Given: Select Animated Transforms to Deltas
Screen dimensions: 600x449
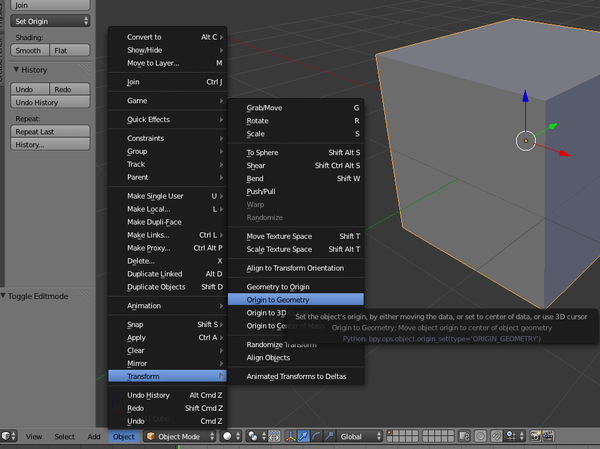Looking at the screenshot, I should pos(296,376).
